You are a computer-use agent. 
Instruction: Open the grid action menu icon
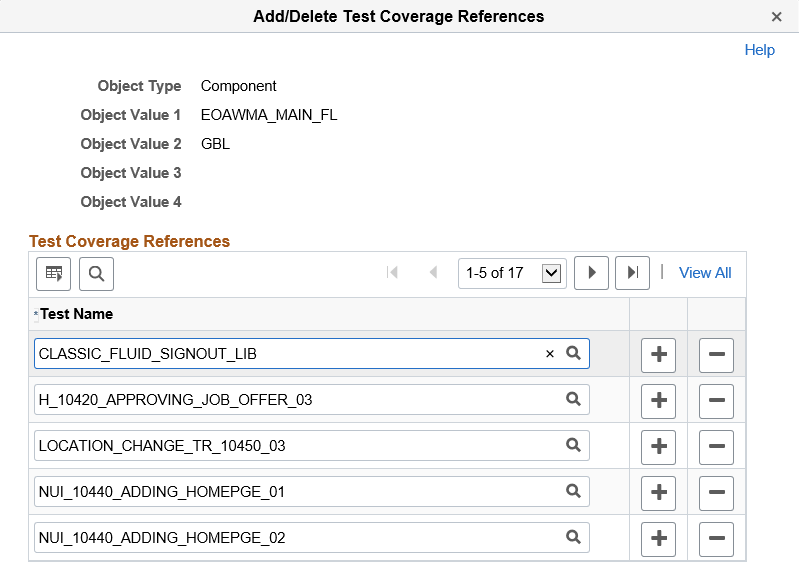point(54,273)
